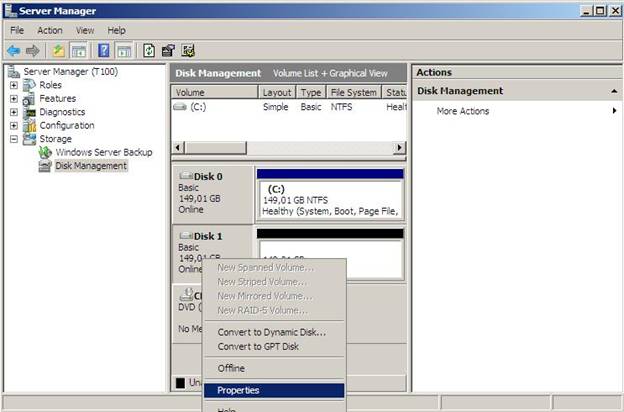Click the Forward arrow toolbar icon
Image resolution: width=624 pixels, height=412 pixels.
(x=33, y=51)
